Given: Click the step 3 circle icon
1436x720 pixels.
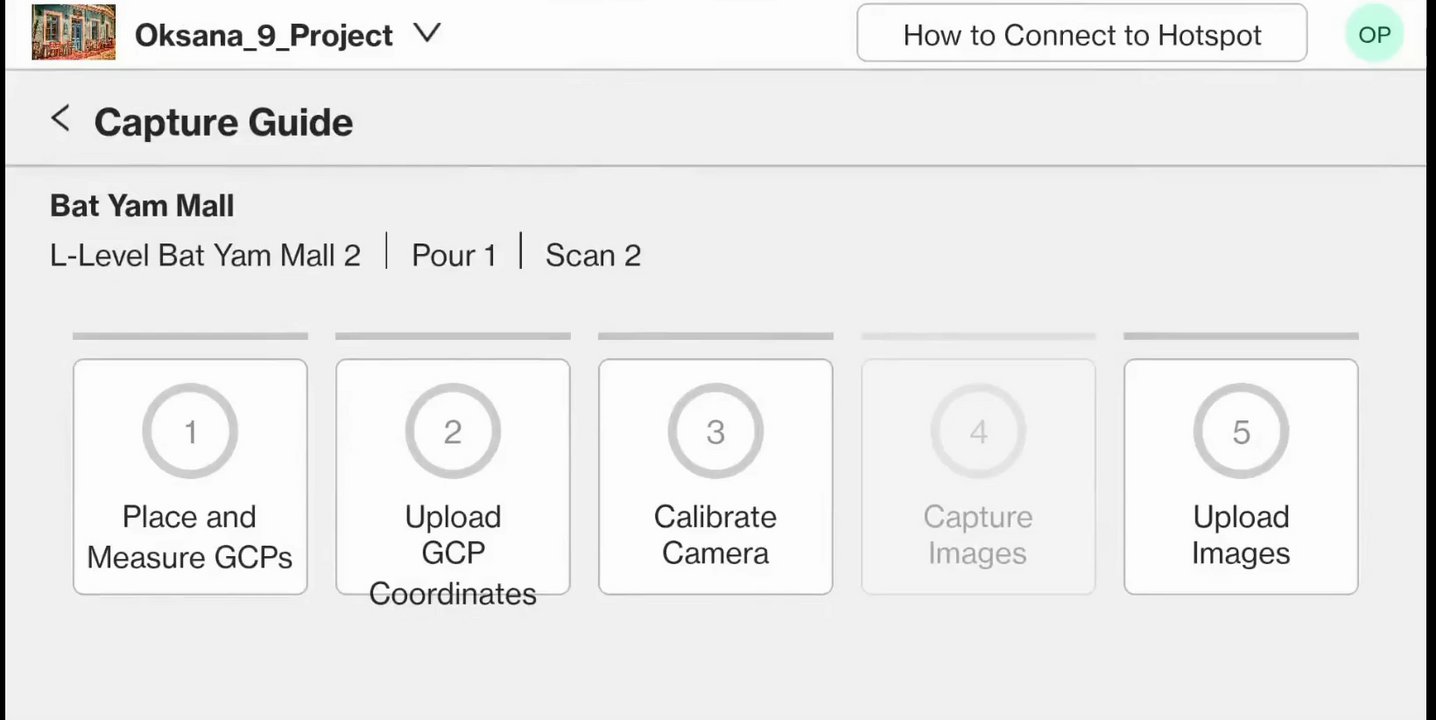Looking at the screenshot, I should tap(715, 431).
